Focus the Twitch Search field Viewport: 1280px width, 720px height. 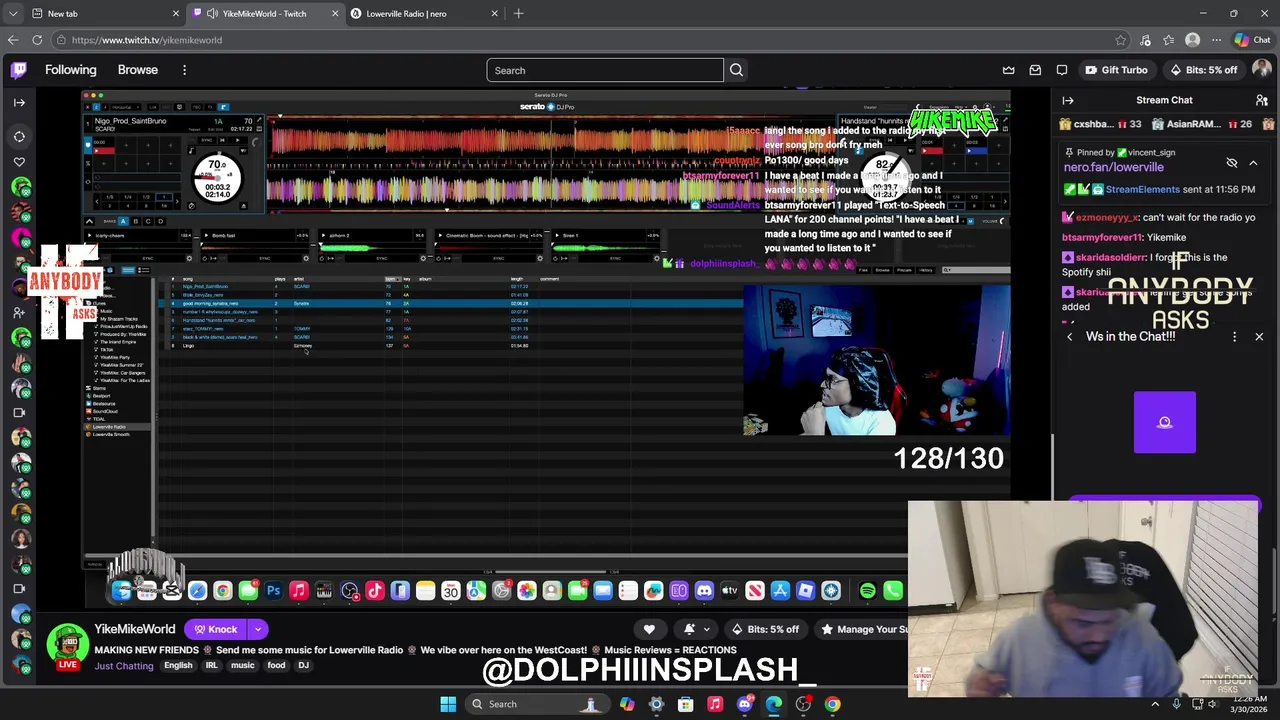(605, 70)
